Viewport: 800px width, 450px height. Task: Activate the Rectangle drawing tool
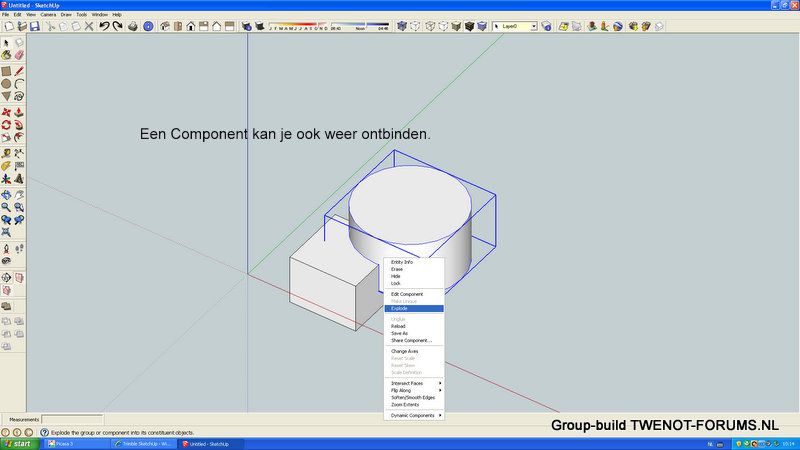tap(6, 71)
